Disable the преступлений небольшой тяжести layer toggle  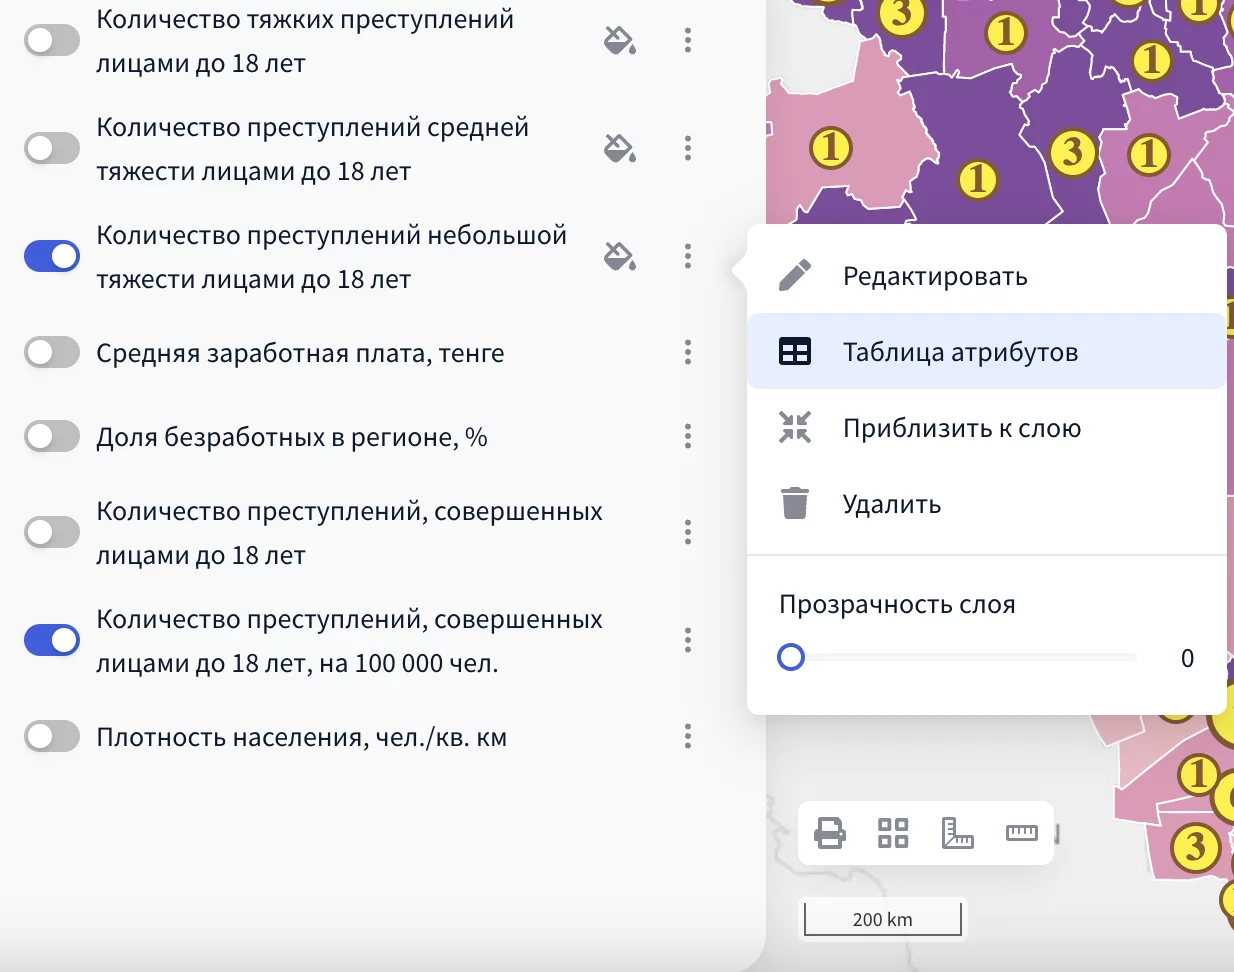(x=52, y=257)
